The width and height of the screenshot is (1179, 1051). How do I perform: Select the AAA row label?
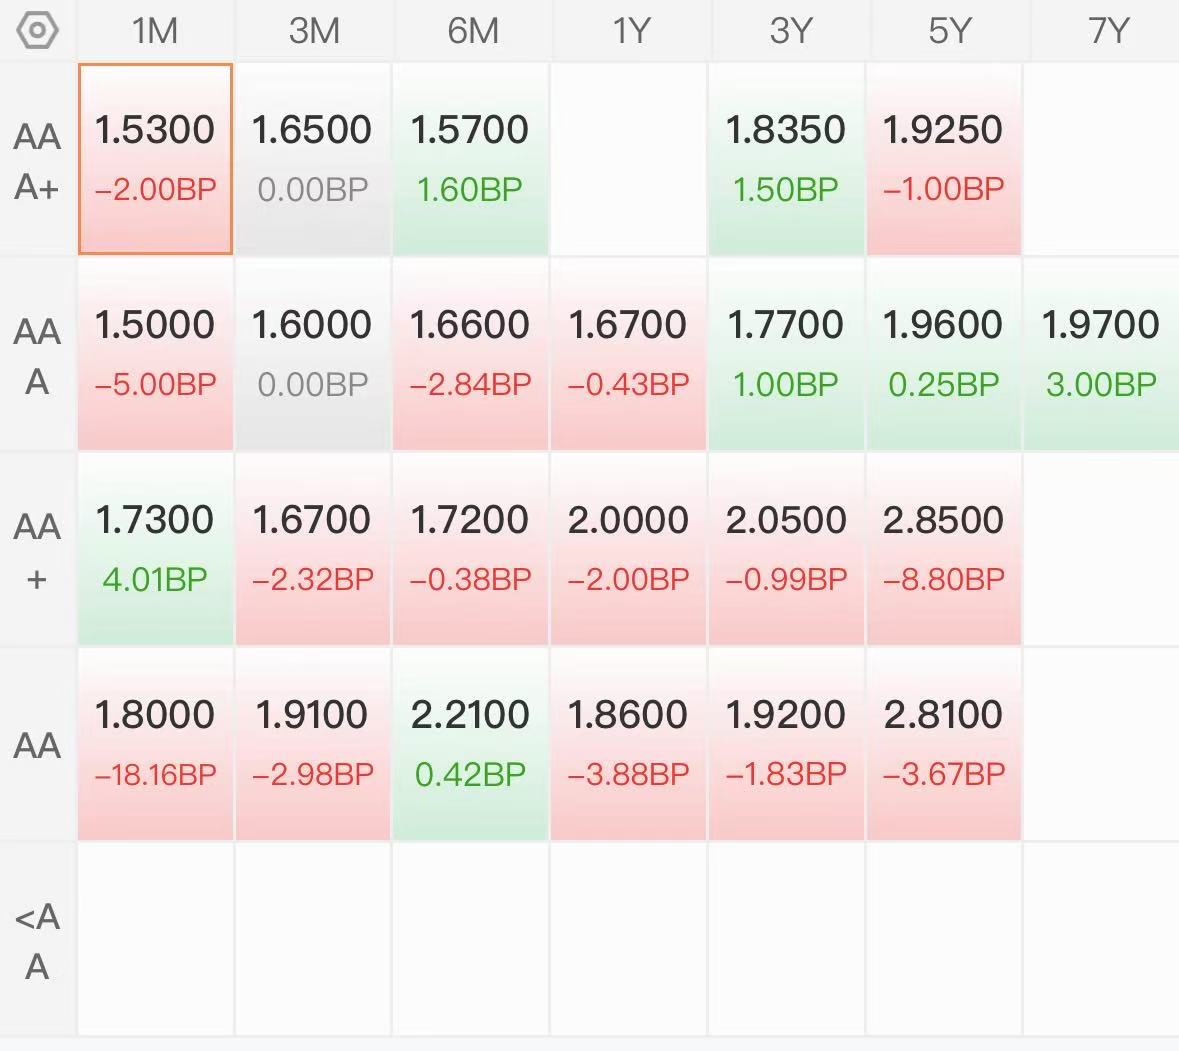(x=37, y=356)
